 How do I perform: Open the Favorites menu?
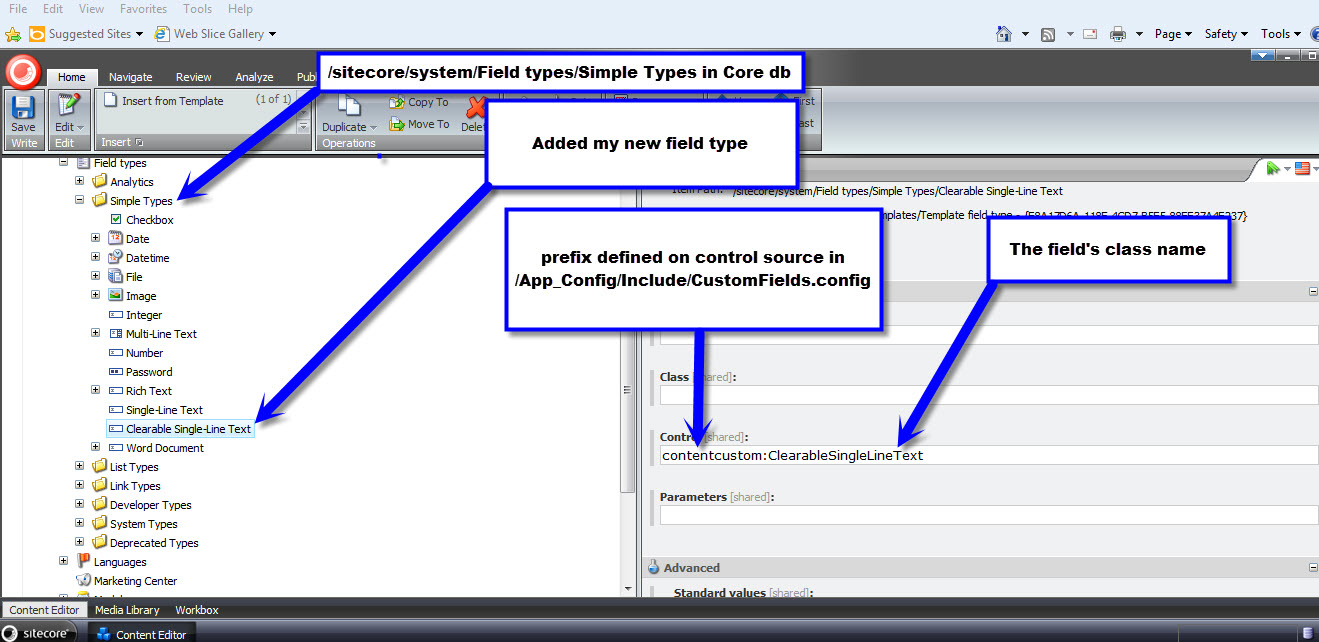[142, 9]
